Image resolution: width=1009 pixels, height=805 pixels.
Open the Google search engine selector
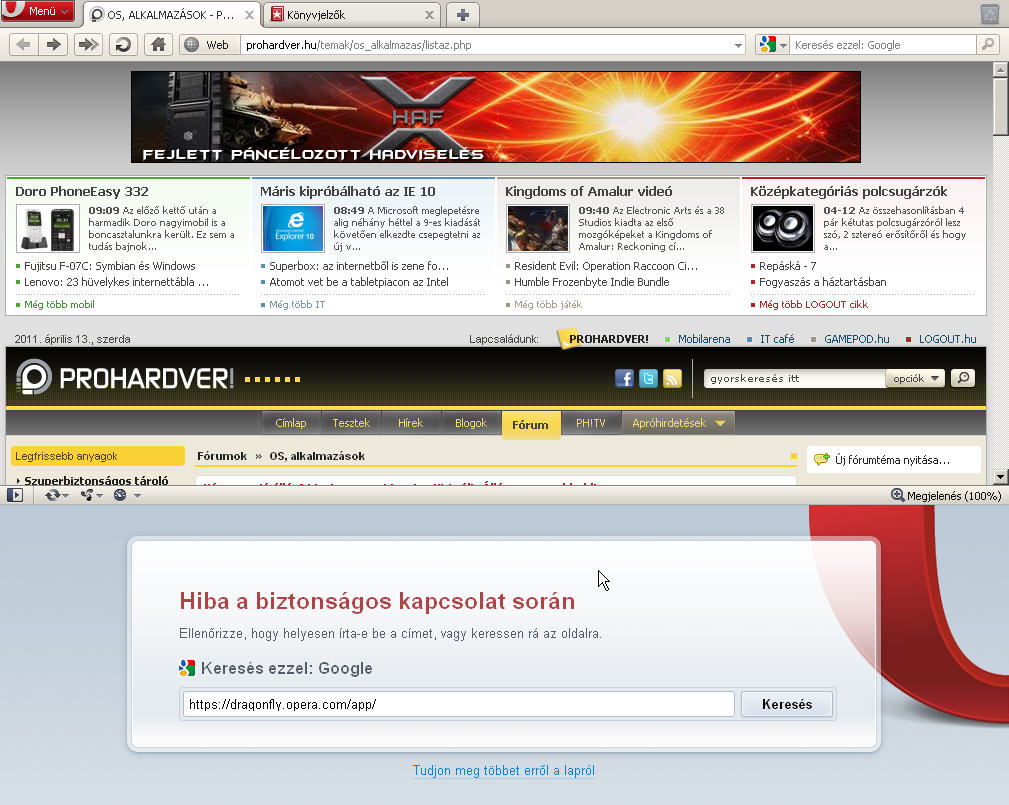coord(773,44)
